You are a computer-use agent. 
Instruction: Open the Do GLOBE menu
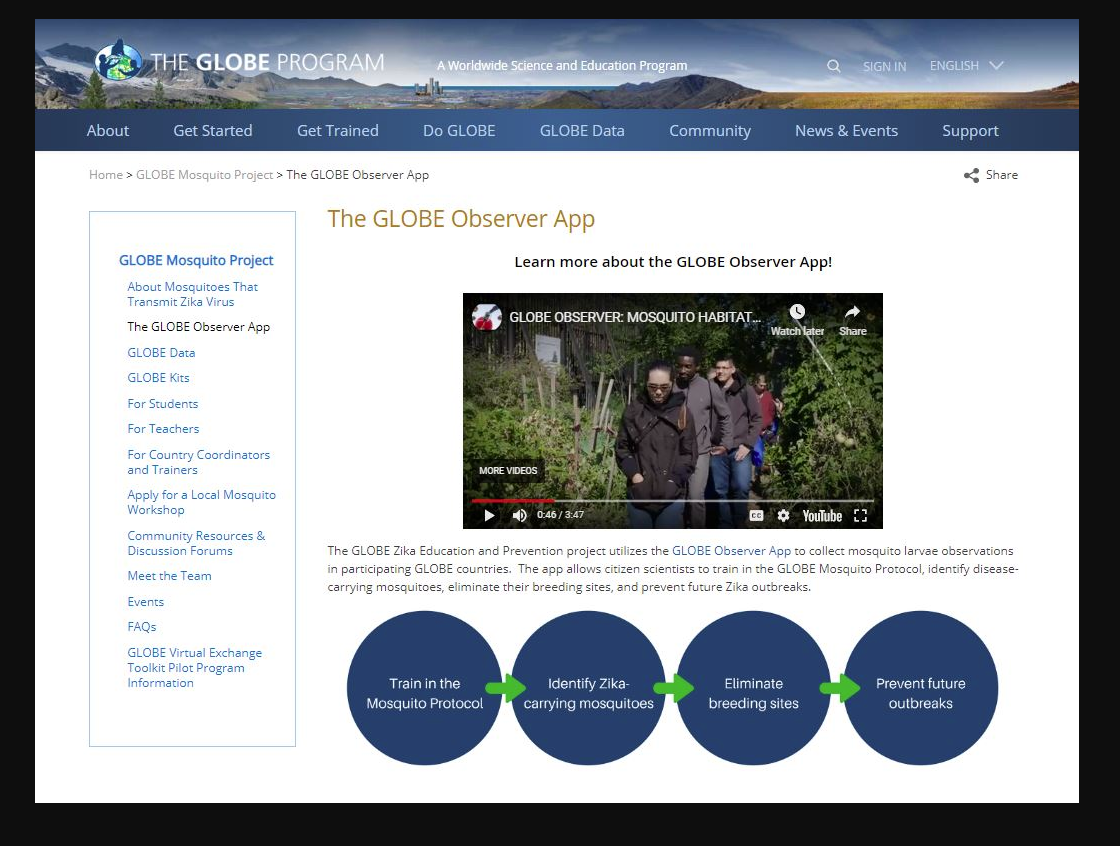point(459,131)
